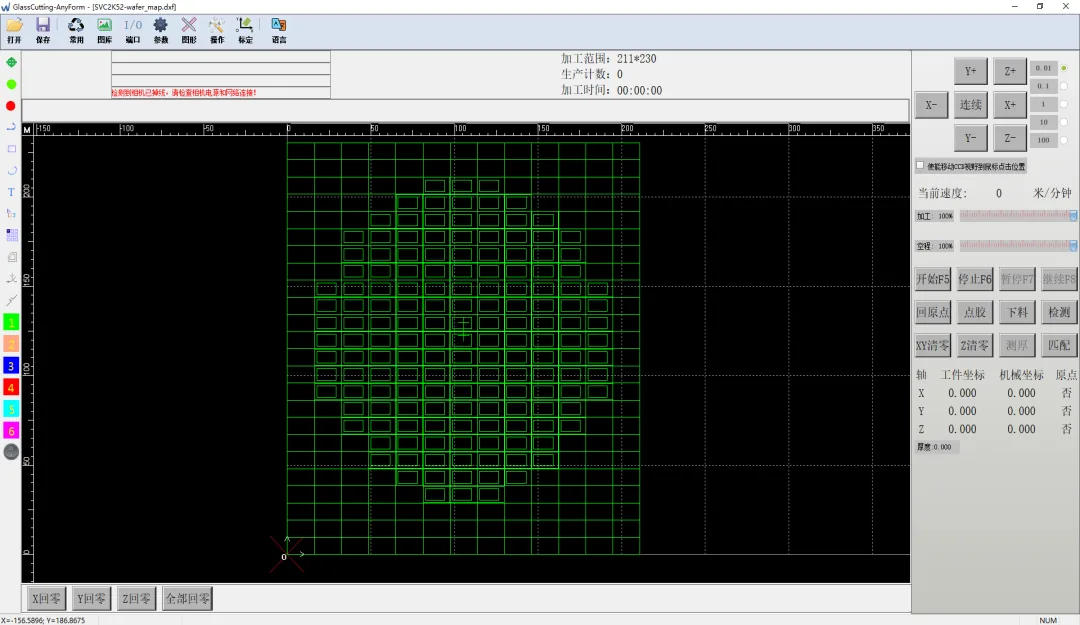This screenshot has height=625, width=1080.
Task: Open the 操作 operations tools icon
Action: coord(217,30)
